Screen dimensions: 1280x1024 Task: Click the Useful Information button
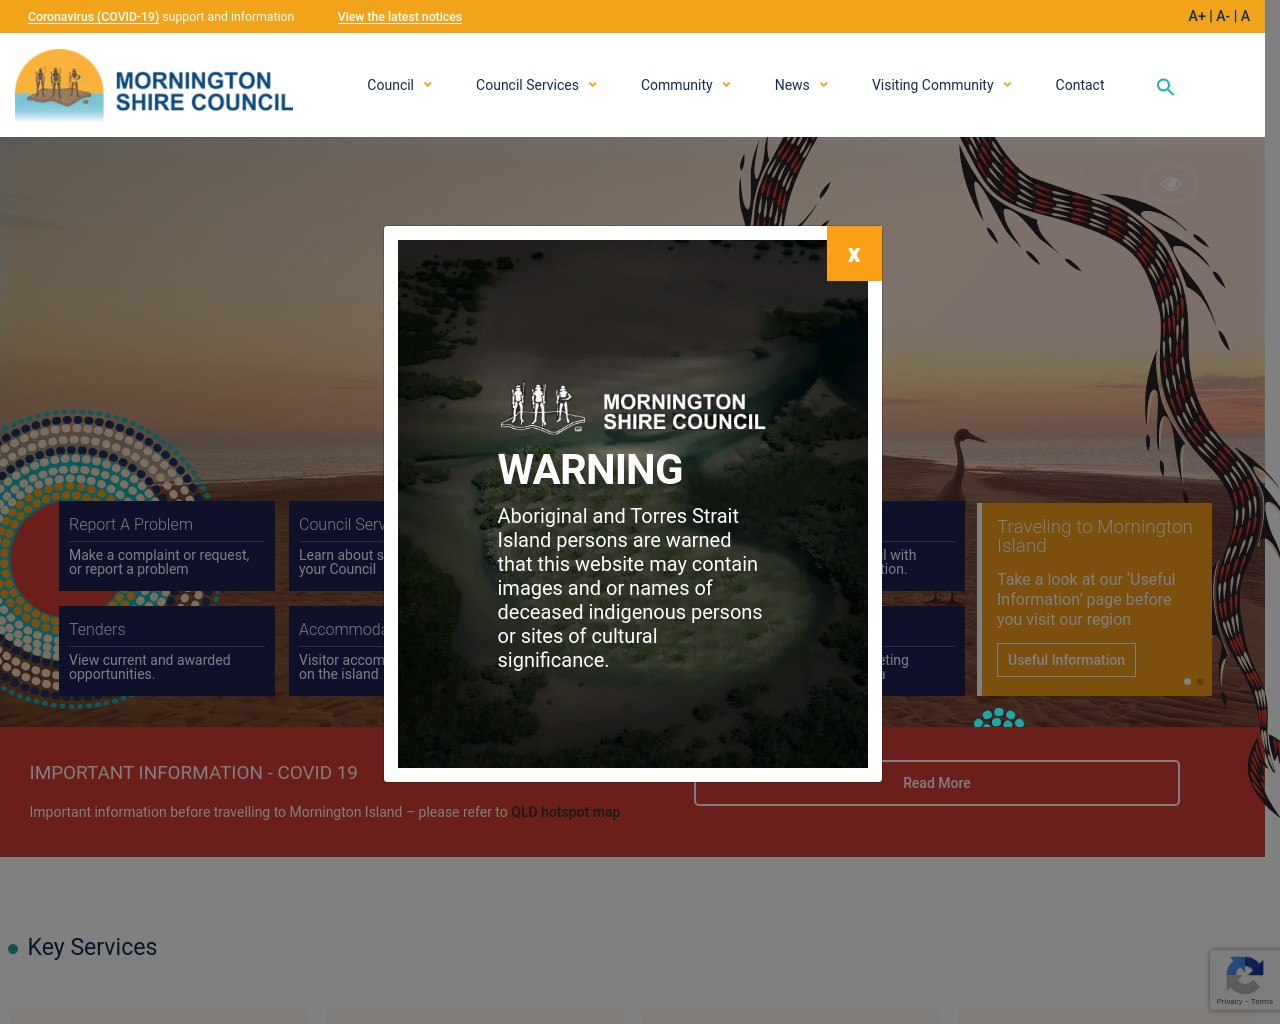tap(1066, 660)
